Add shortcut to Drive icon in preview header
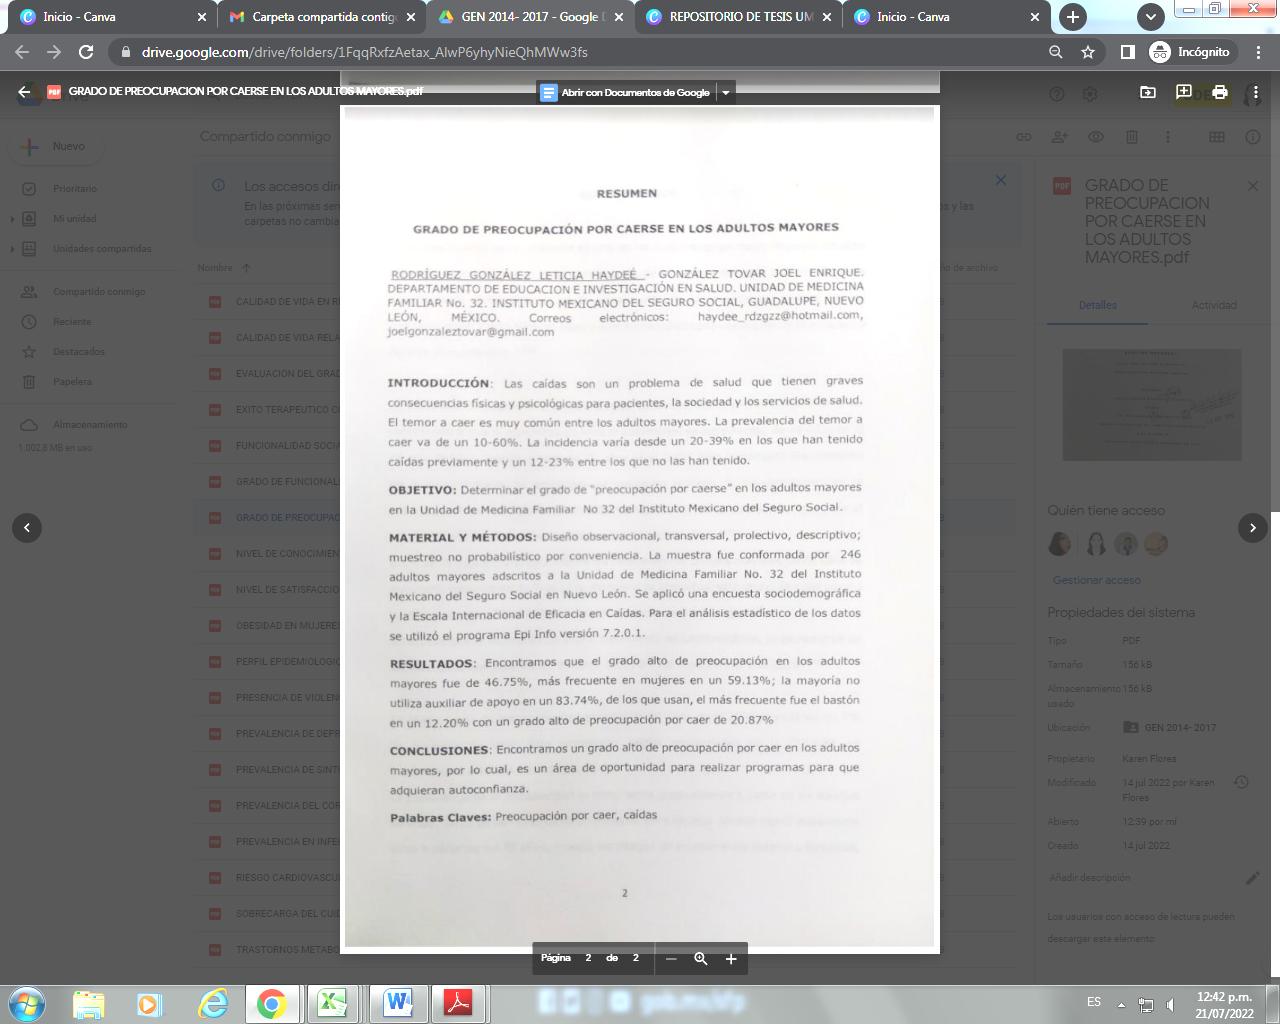The width and height of the screenshot is (1280, 1024). tap(1148, 92)
